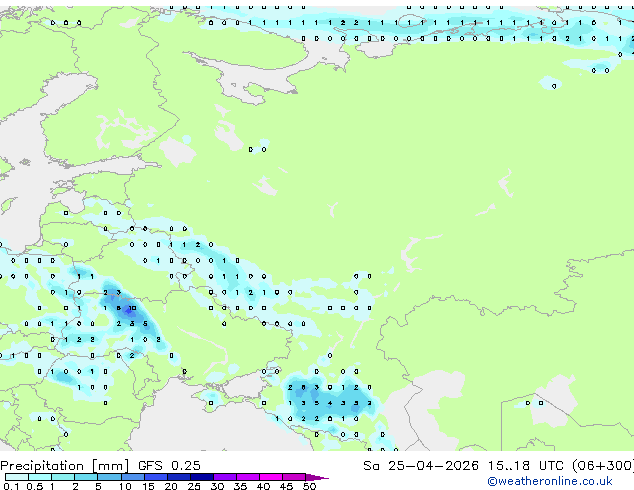Click the 20–25 mm legend swatch
The width and height of the screenshot is (634, 490).
(x=178, y=477)
